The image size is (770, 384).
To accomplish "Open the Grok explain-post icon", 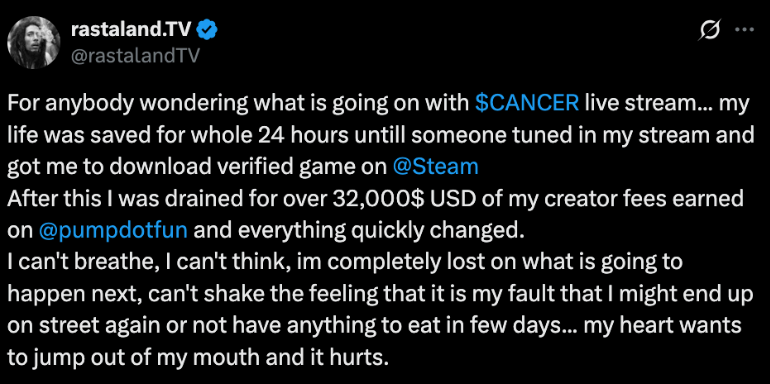I will [x=710, y=31].
